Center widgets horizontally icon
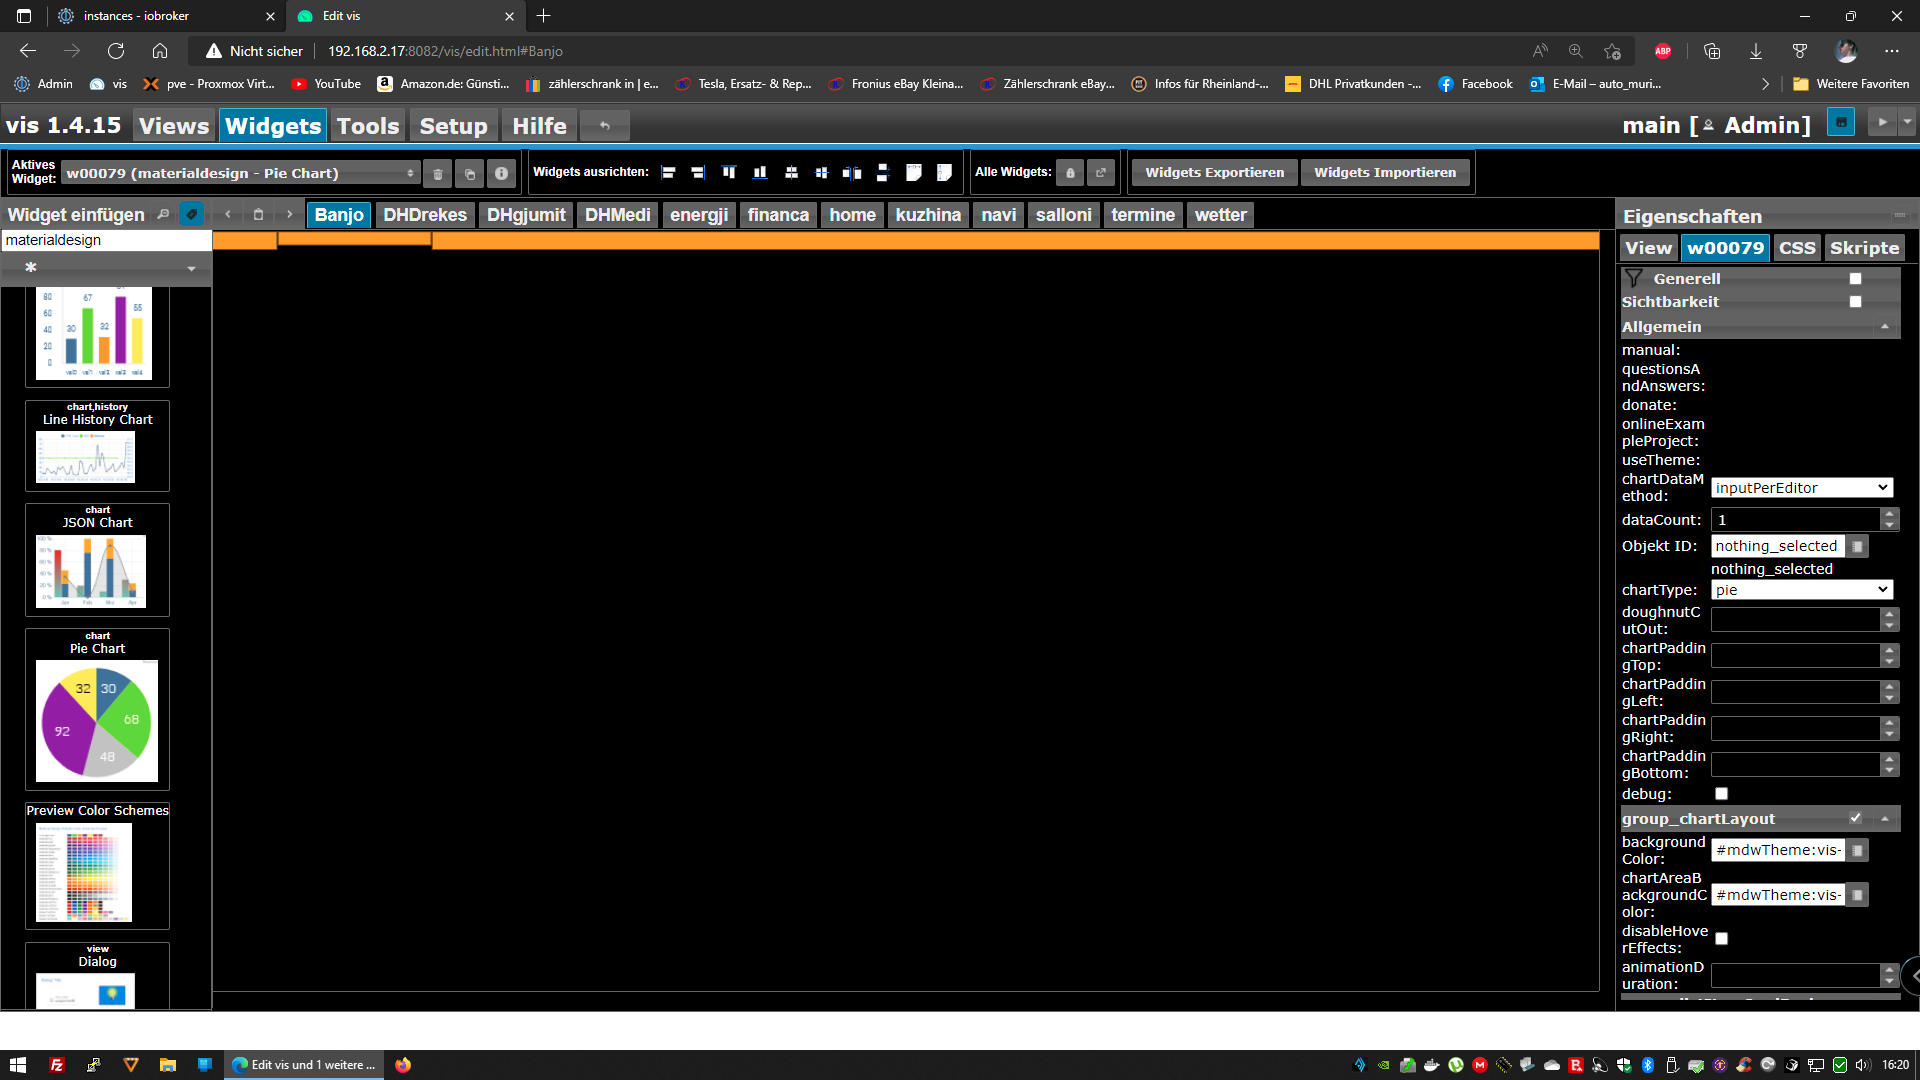Image resolution: width=1920 pixels, height=1080 pixels. (791, 173)
